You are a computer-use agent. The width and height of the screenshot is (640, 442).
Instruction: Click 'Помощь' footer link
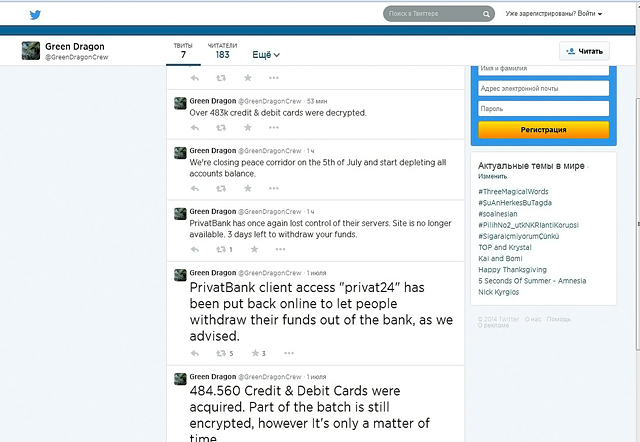[x=558, y=319]
